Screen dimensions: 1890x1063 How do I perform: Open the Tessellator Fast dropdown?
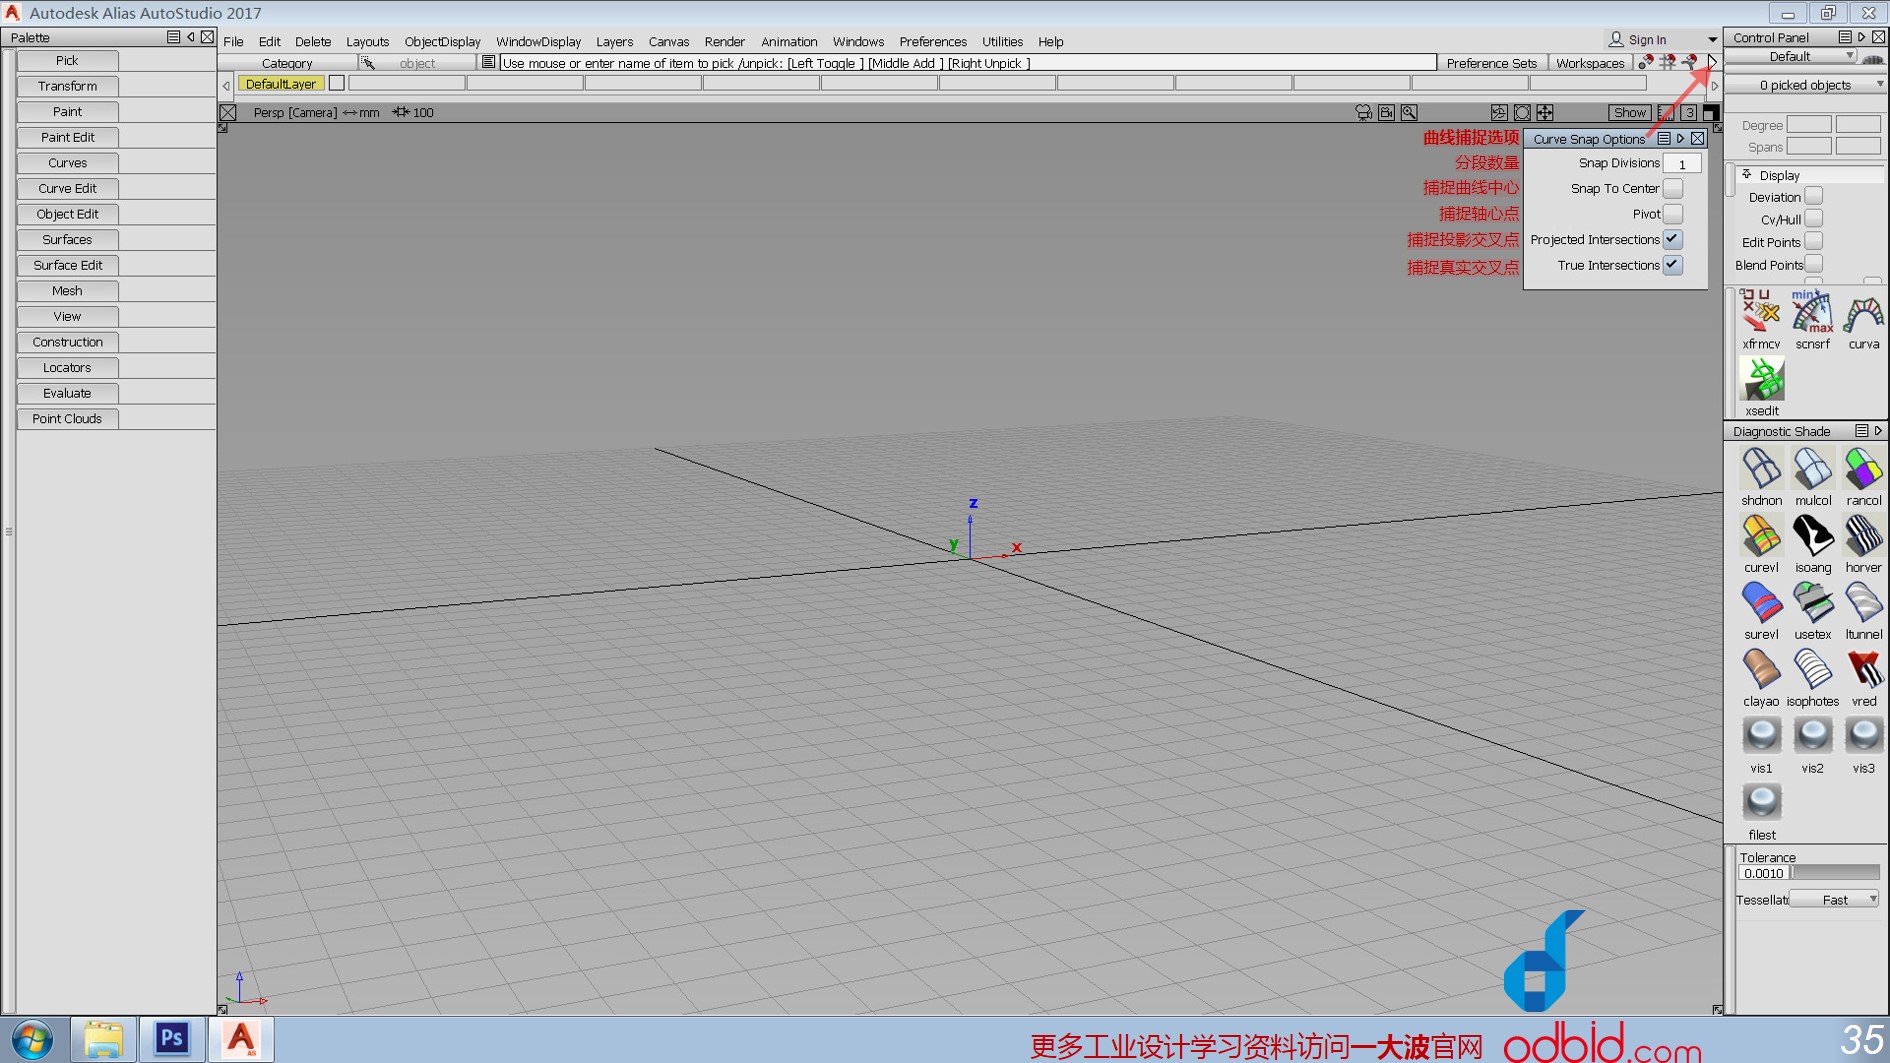1835,900
